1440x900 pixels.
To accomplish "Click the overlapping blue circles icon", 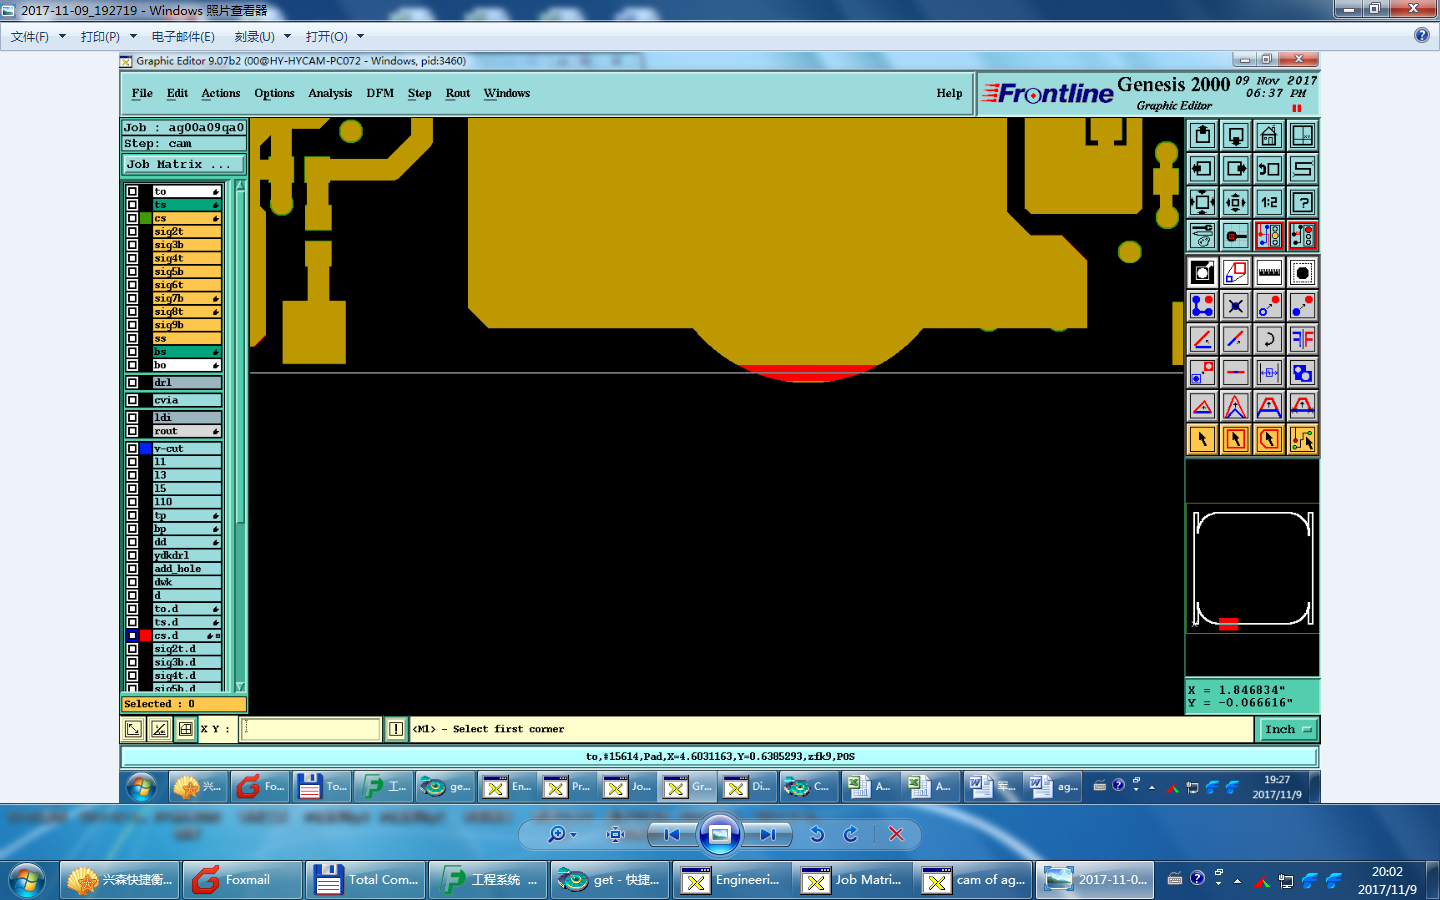I will coord(1302,373).
